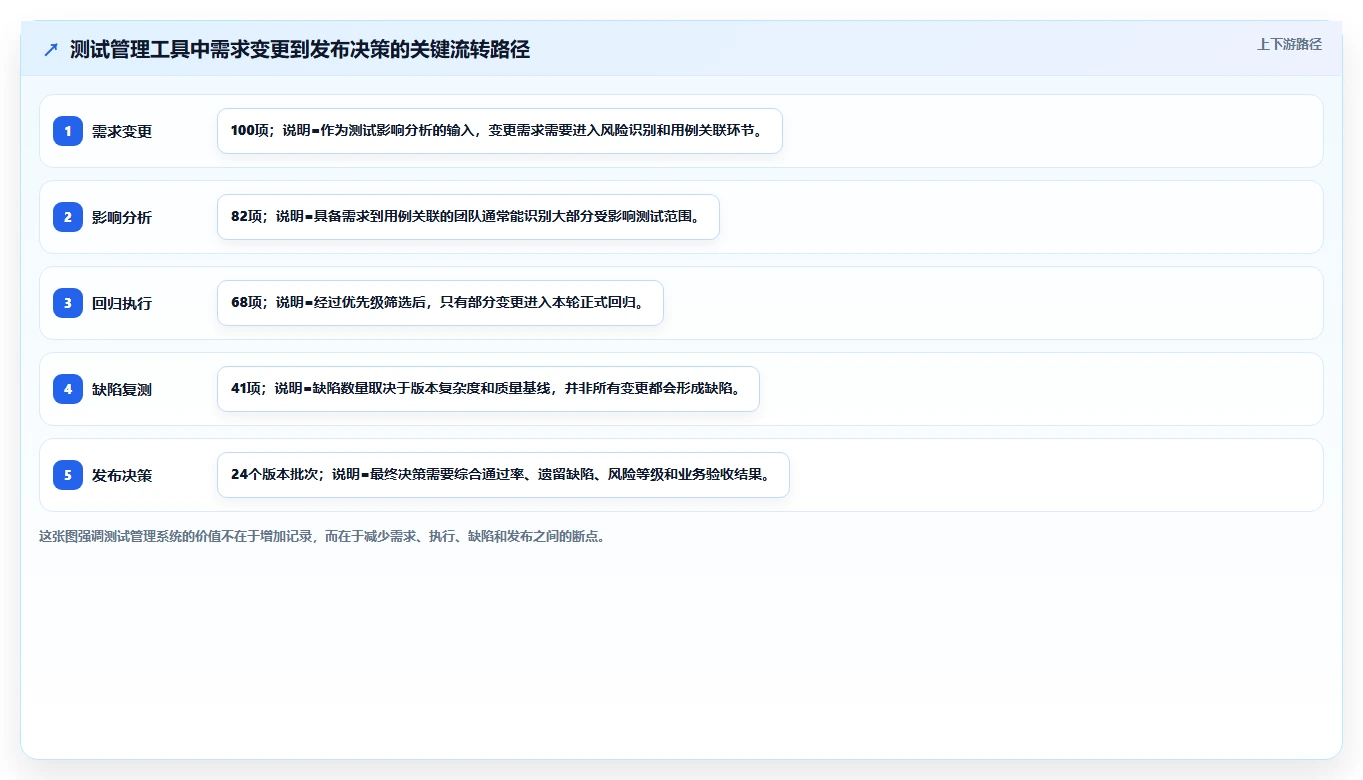Click the 上下游路径 label
Viewport: 1363px width, 780px height.
pyautogui.click(x=1289, y=44)
